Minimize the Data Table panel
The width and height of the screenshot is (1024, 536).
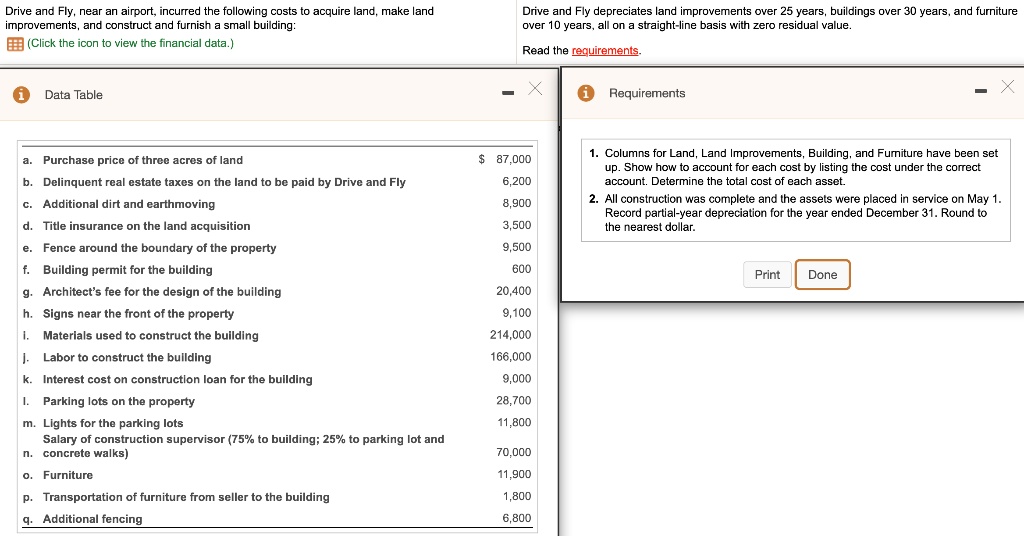508,95
